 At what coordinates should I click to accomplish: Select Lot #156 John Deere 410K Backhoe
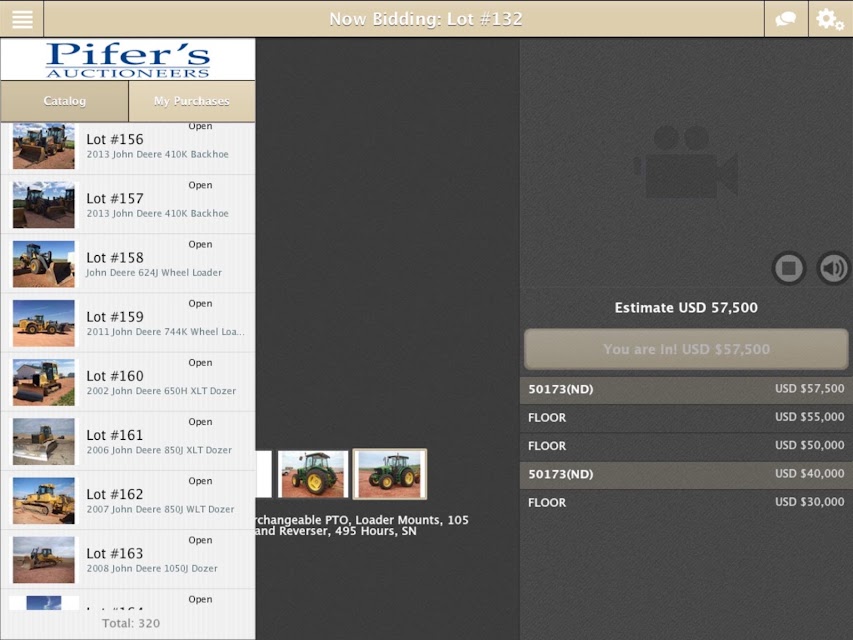pyautogui.click(x=128, y=146)
